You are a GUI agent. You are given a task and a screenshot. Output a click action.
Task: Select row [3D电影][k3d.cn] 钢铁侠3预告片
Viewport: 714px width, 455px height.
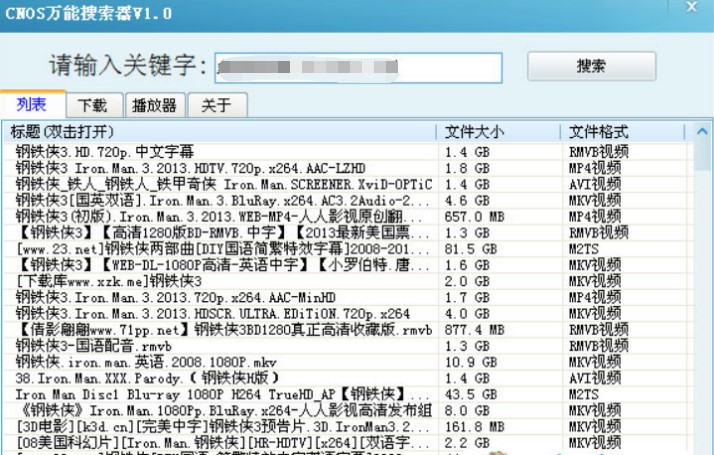pyautogui.click(x=348, y=427)
